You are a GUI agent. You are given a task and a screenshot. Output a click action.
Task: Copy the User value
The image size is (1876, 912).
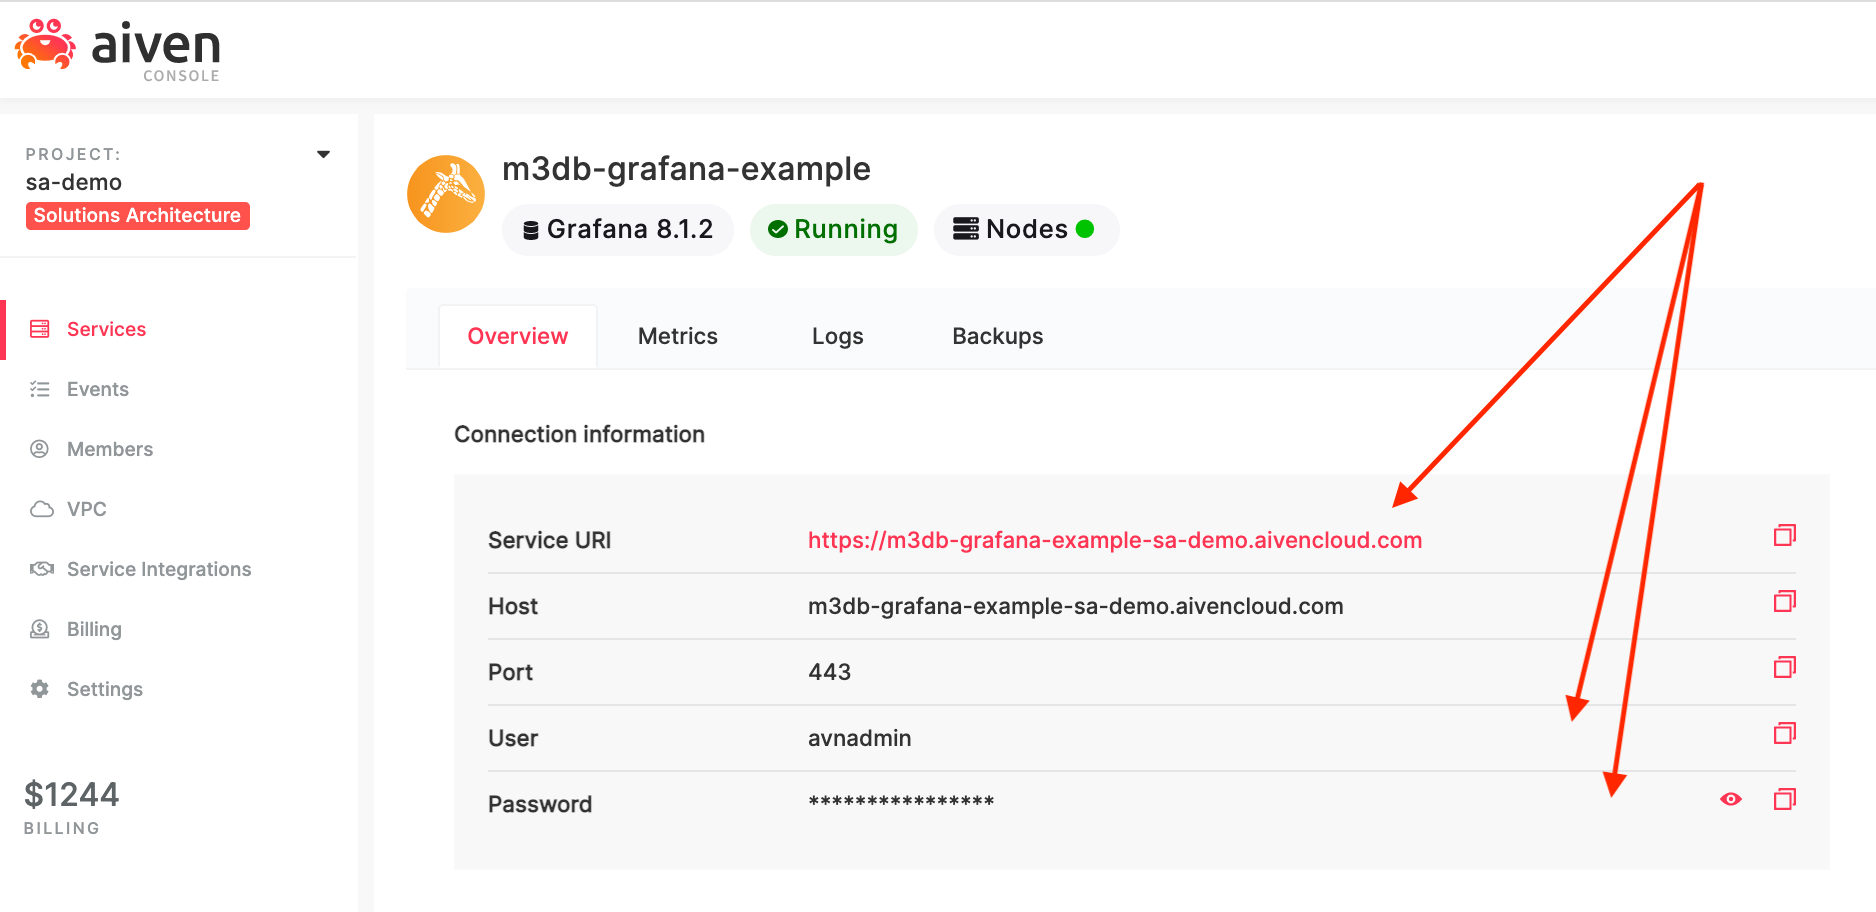coord(1785,733)
